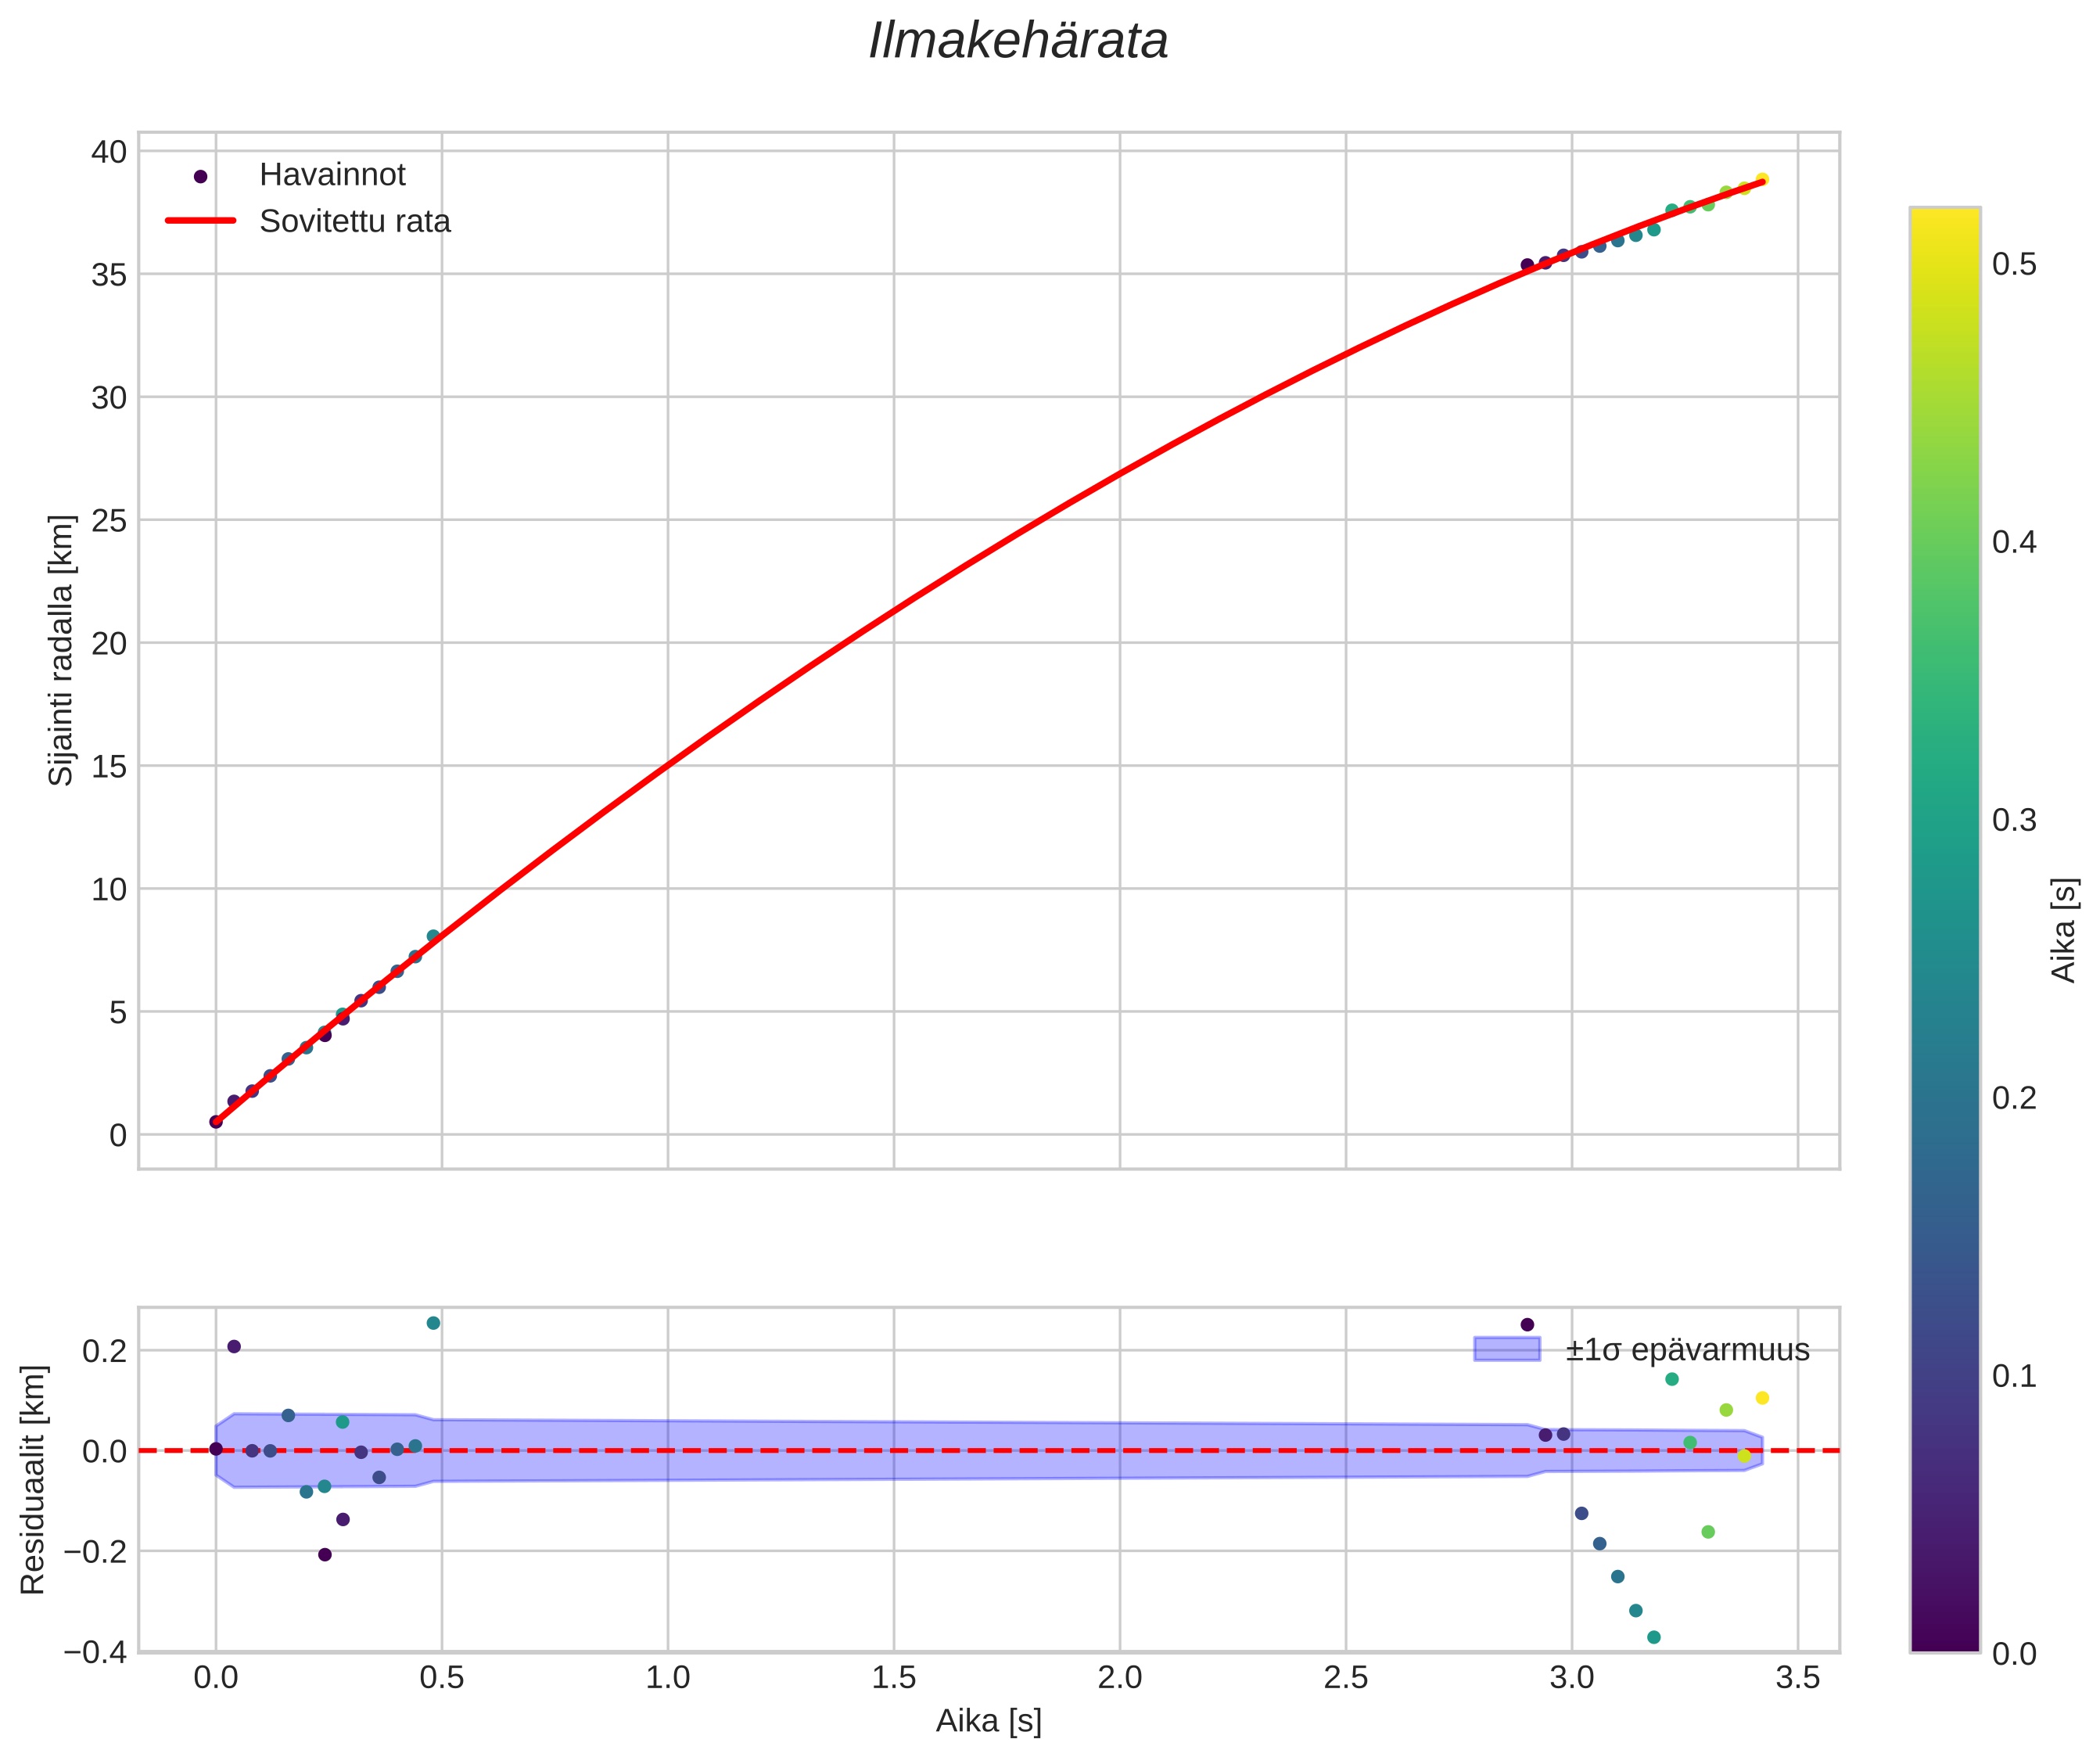Click the dark residual point above 0.2 at 2.9 s

(1527, 1325)
